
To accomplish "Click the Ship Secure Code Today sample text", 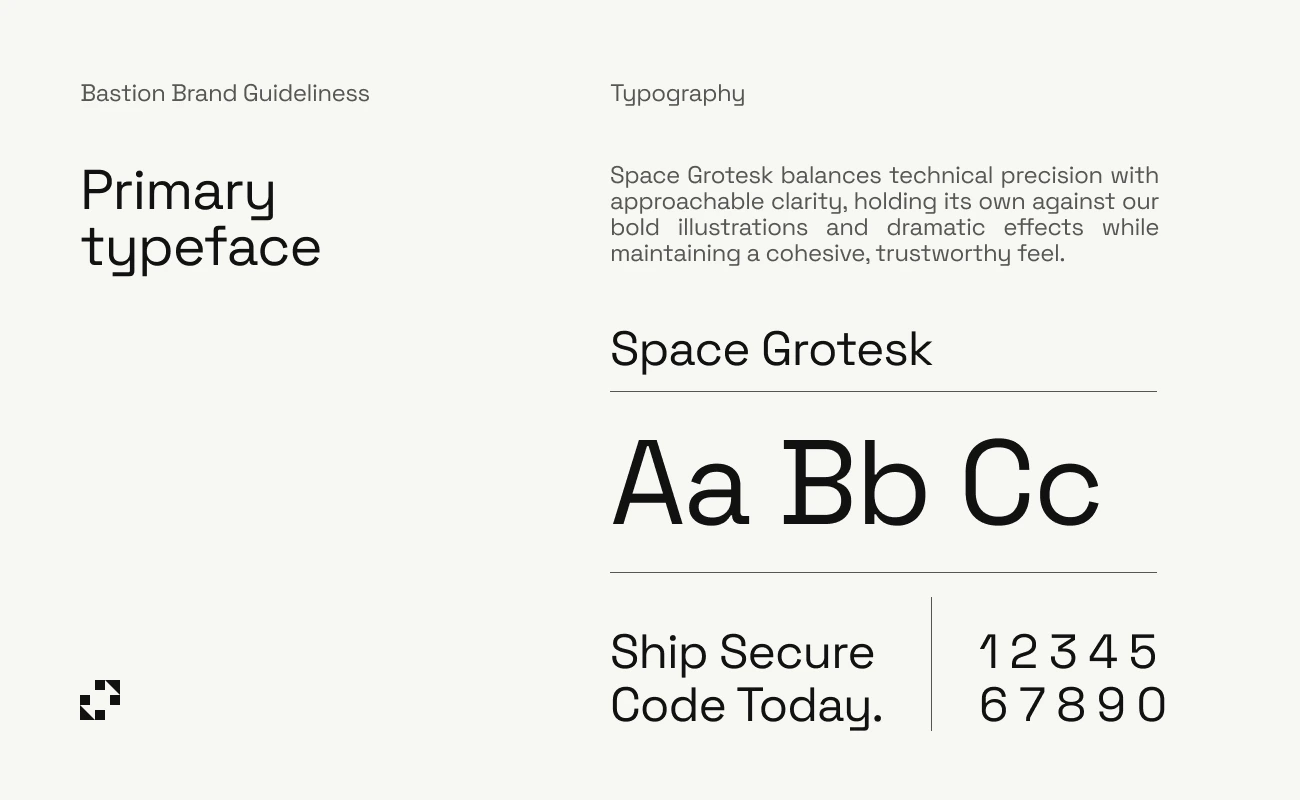I will coord(746,678).
